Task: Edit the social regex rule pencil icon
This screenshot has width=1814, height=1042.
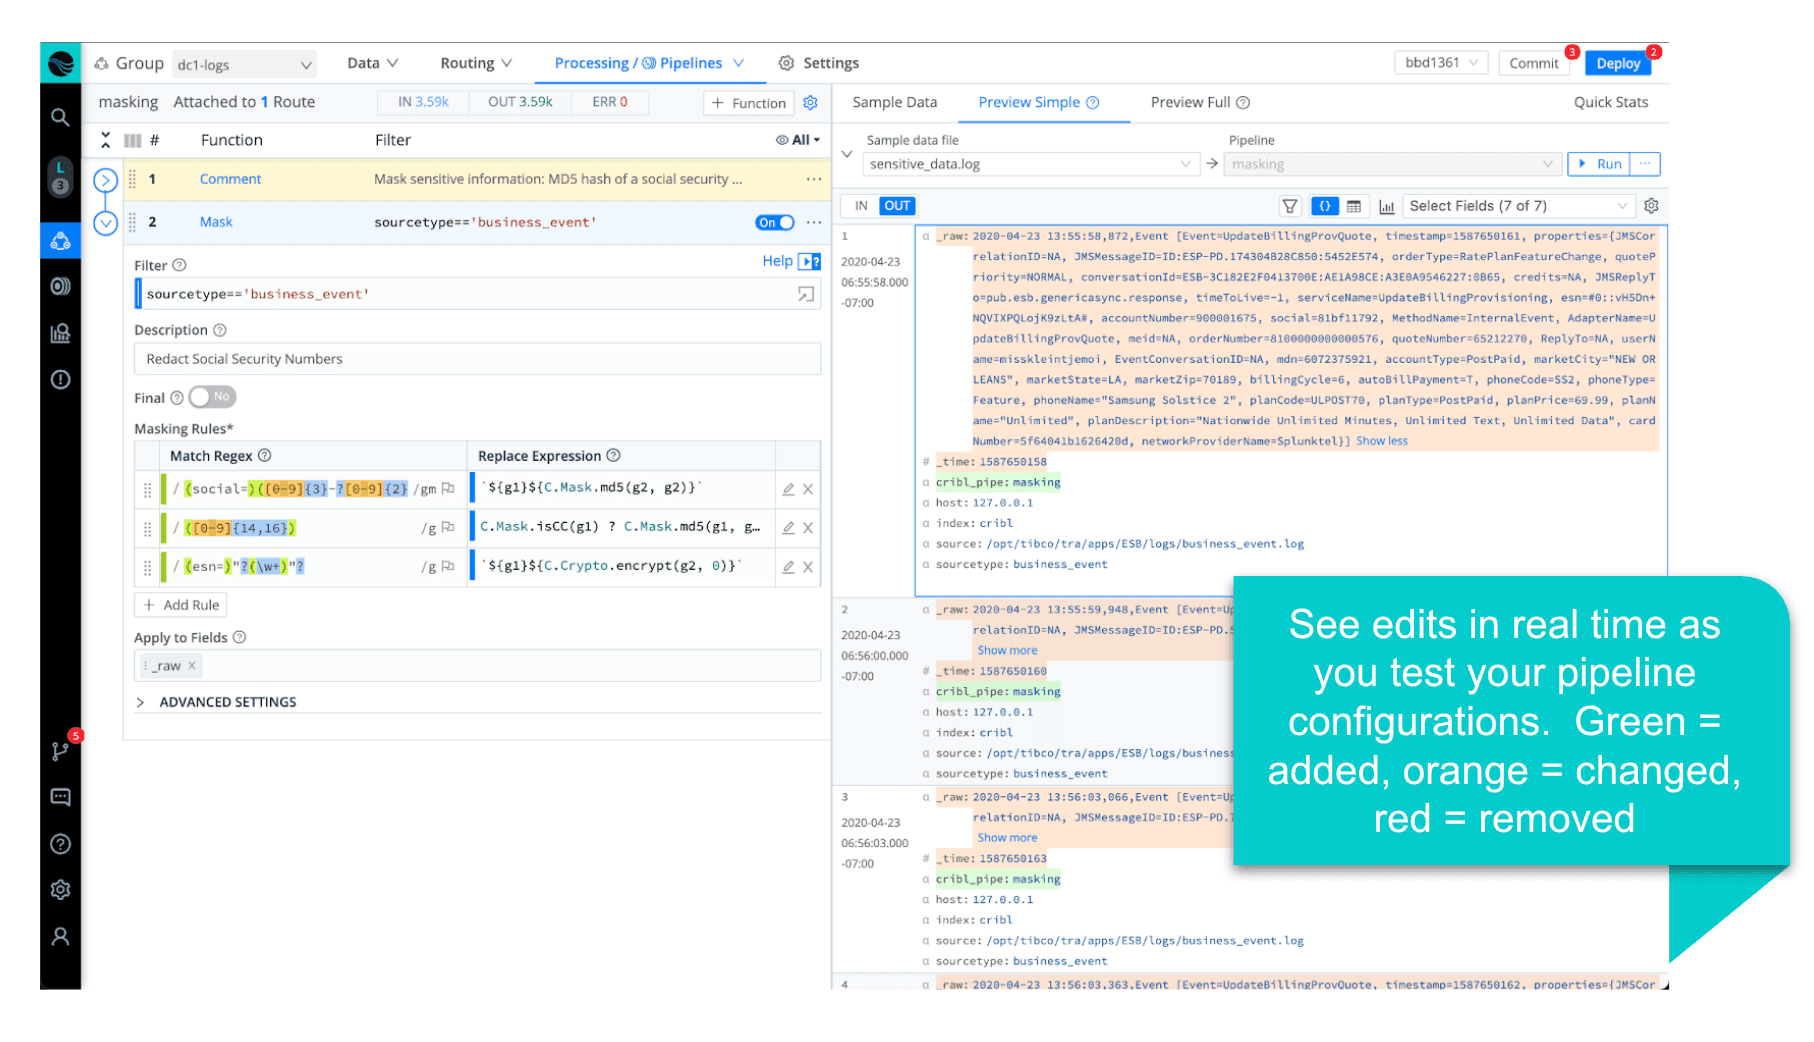Action: (788, 489)
